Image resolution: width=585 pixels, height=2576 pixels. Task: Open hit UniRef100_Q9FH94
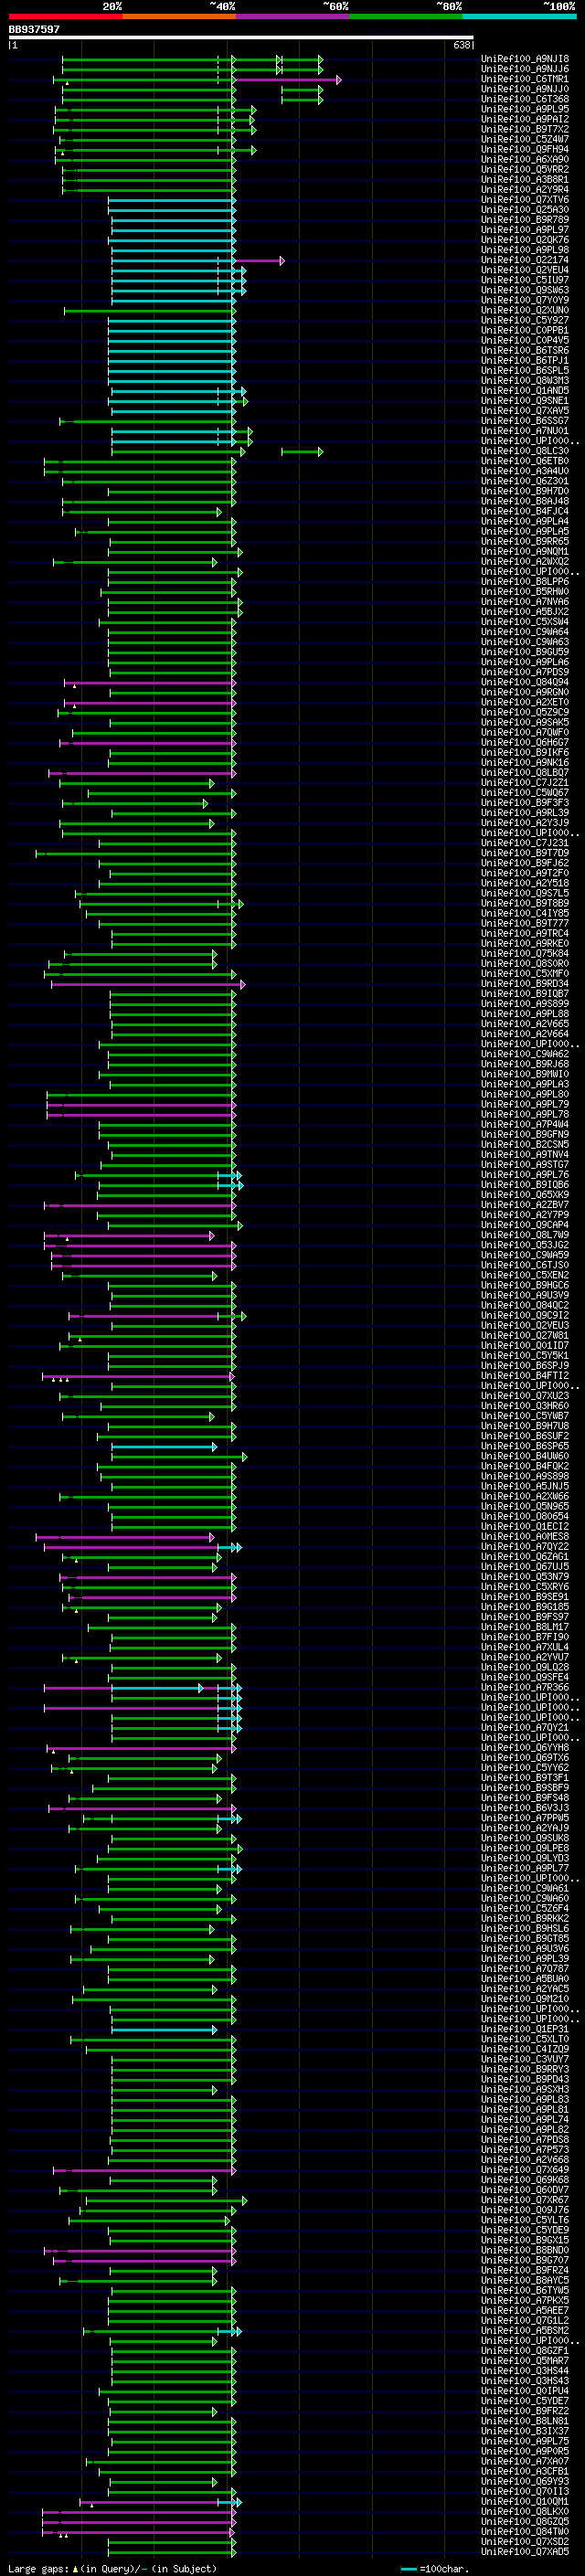click(x=525, y=149)
